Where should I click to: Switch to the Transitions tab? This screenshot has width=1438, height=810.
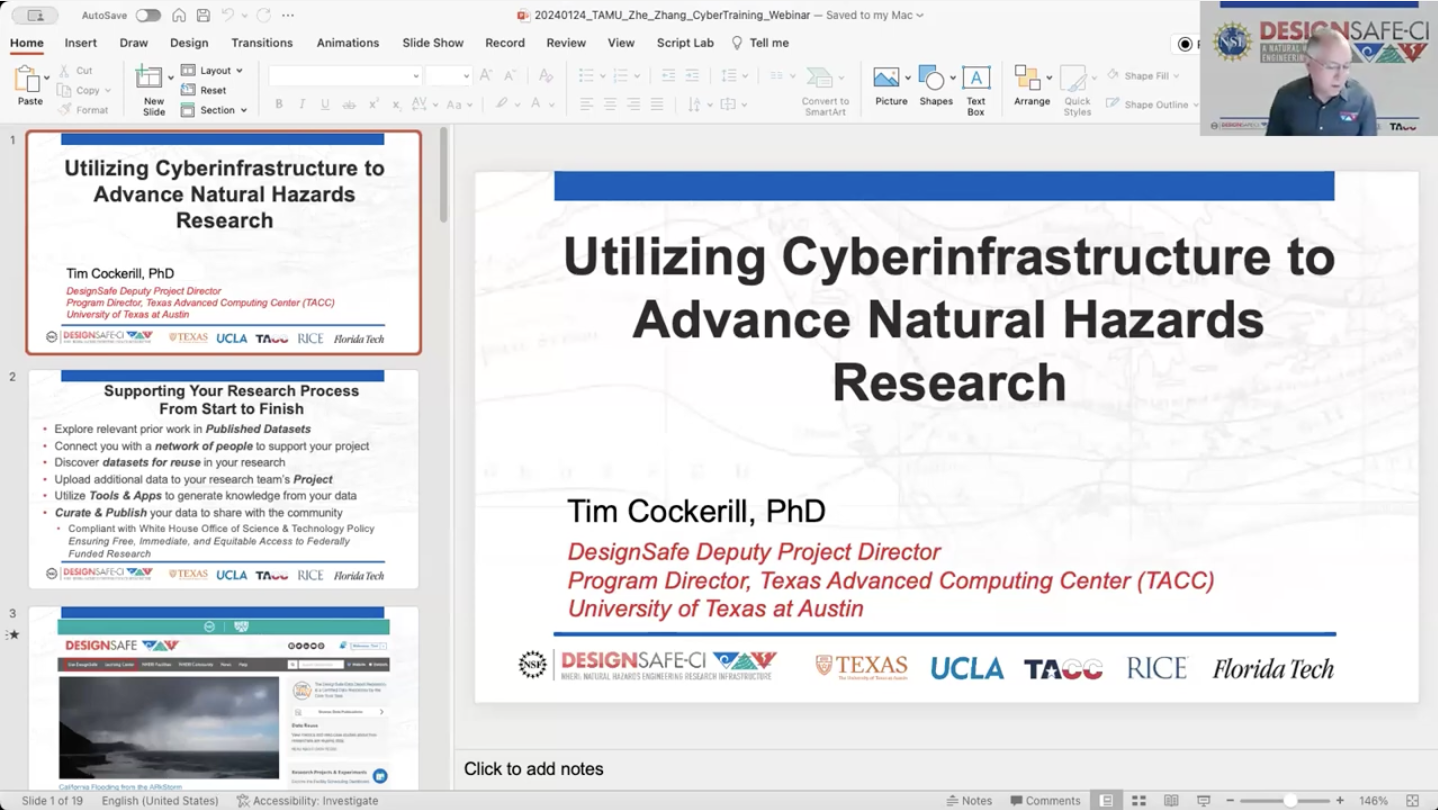pos(262,43)
